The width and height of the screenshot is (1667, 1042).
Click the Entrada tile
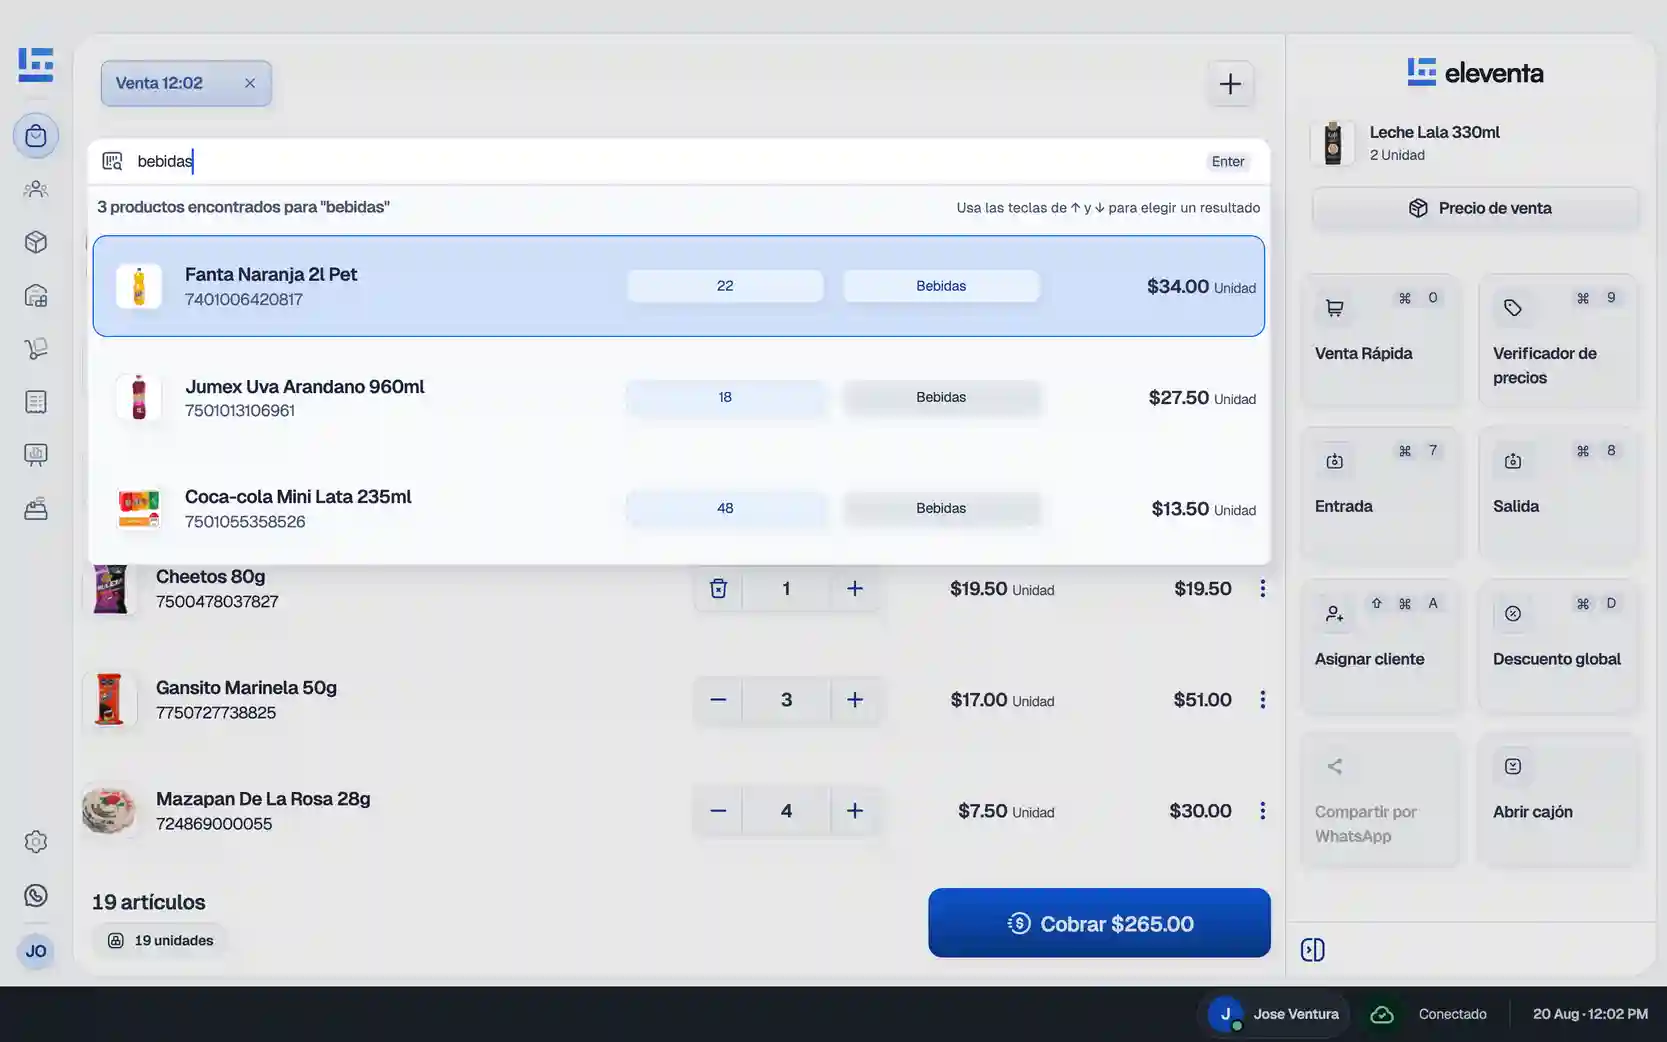[x=1380, y=493]
